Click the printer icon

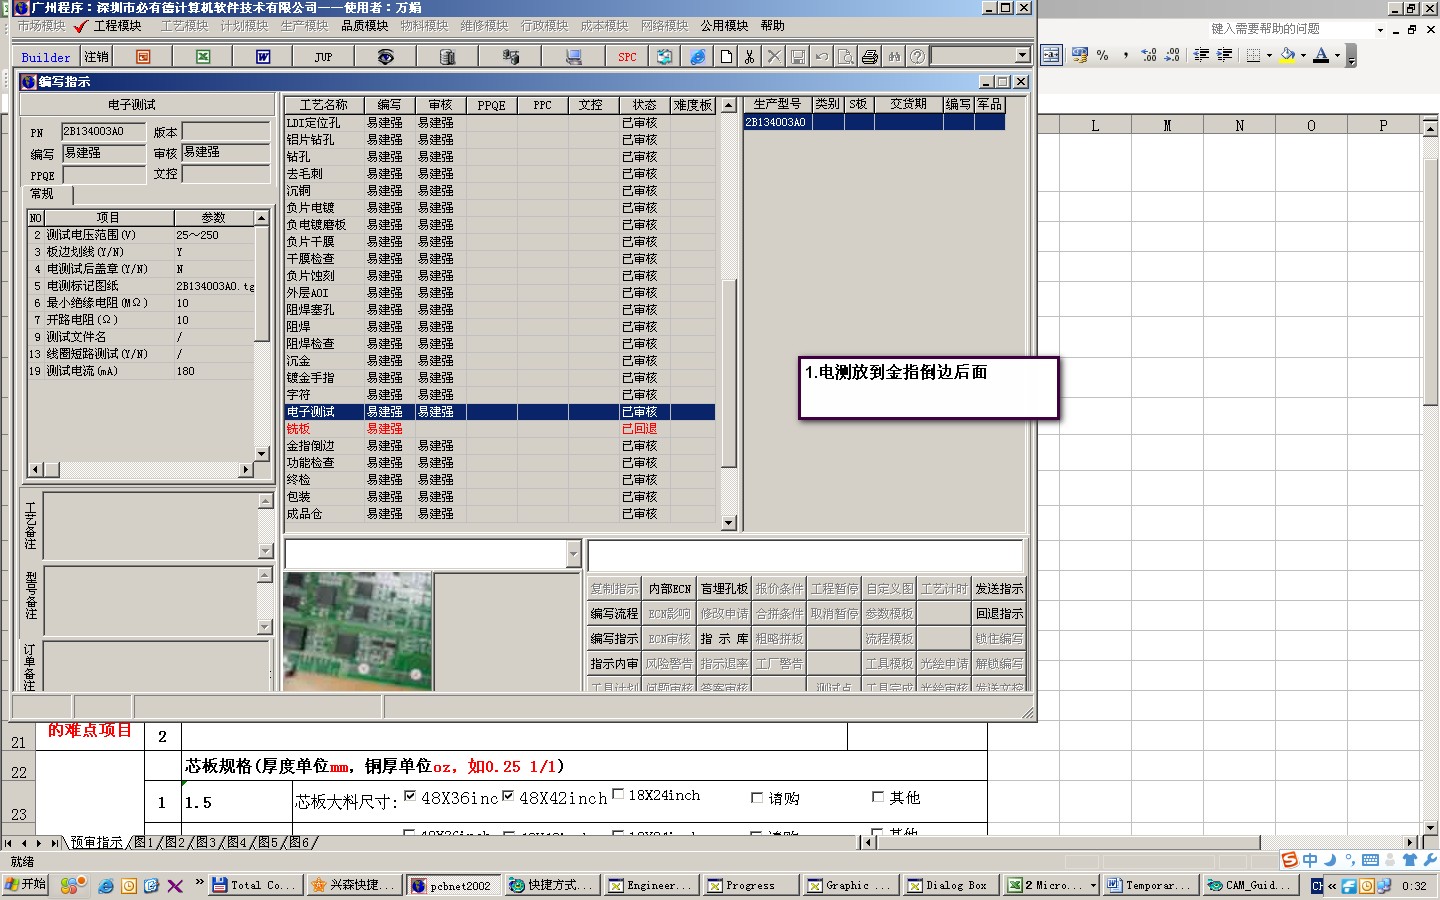point(870,57)
